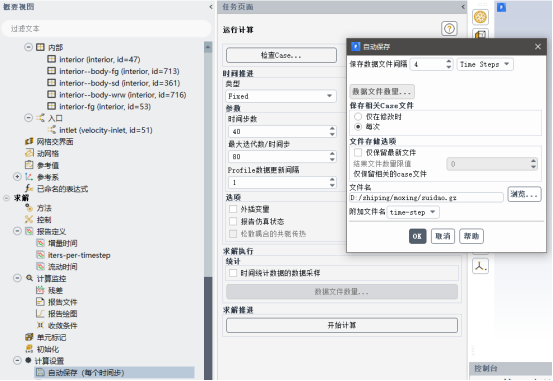Click 计算设置 calculation activities icon
The height and width of the screenshot is (381, 553).
pyautogui.click(x=28, y=361)
